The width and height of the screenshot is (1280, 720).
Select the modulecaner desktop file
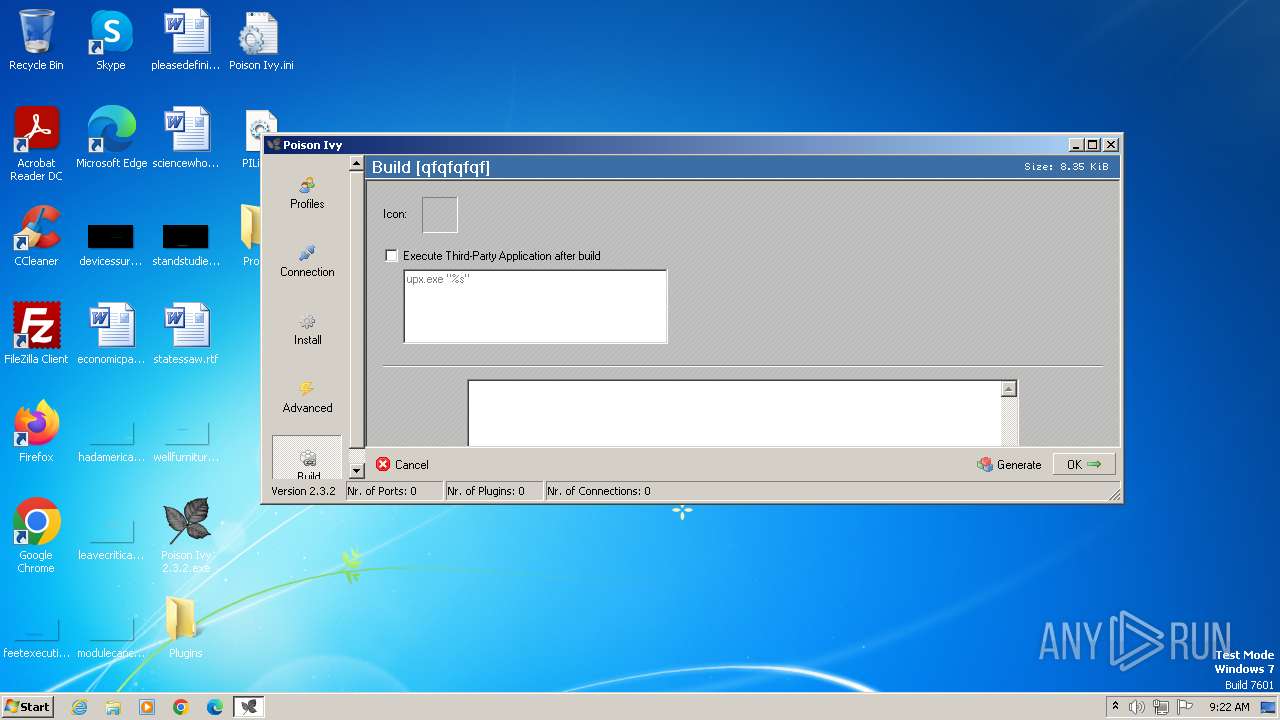tap(111, 636)
